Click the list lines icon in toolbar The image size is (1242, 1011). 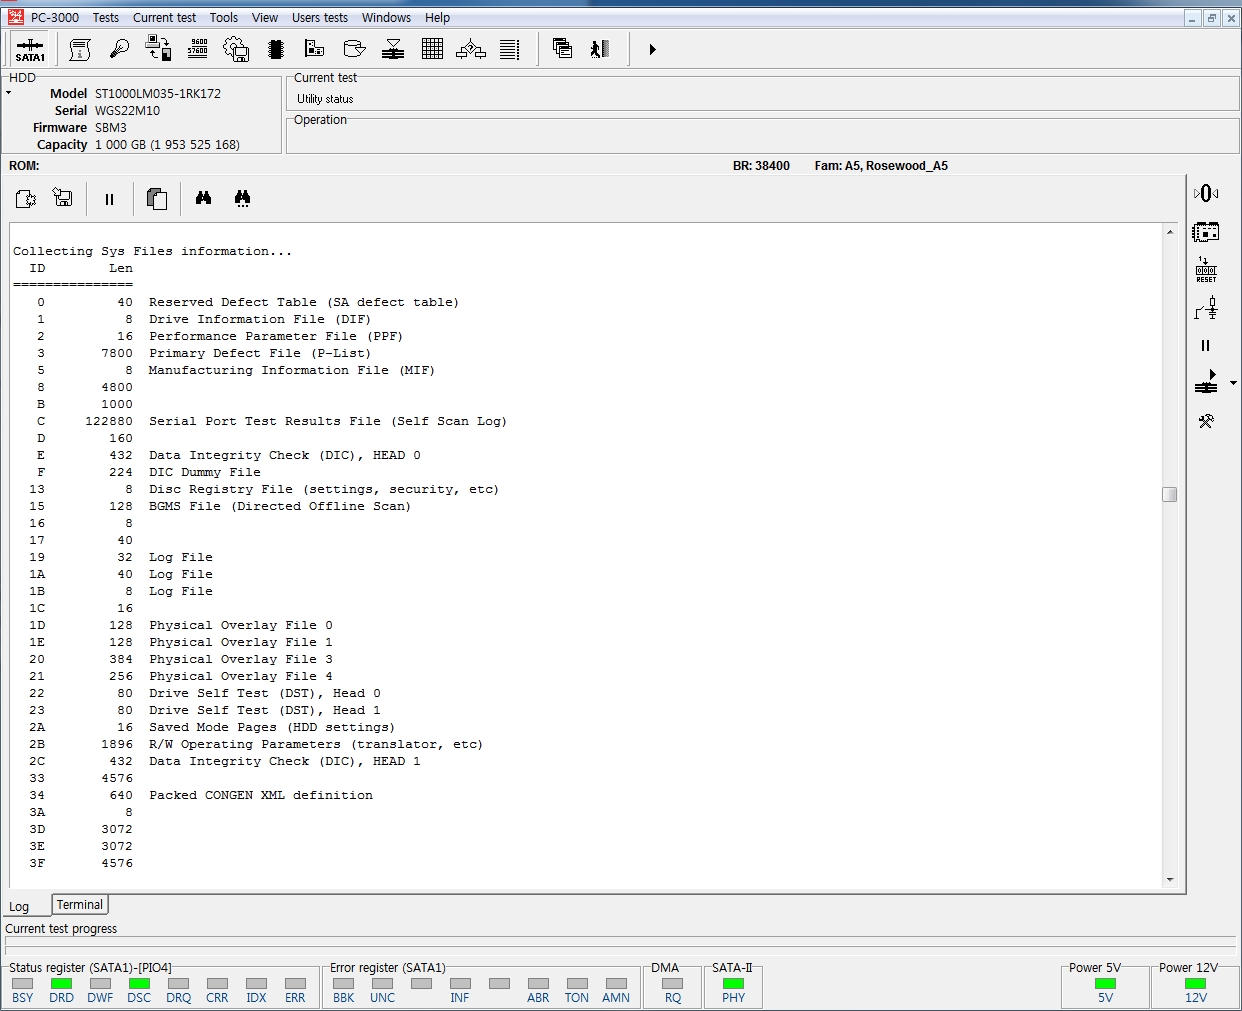(x=510, y=49)
